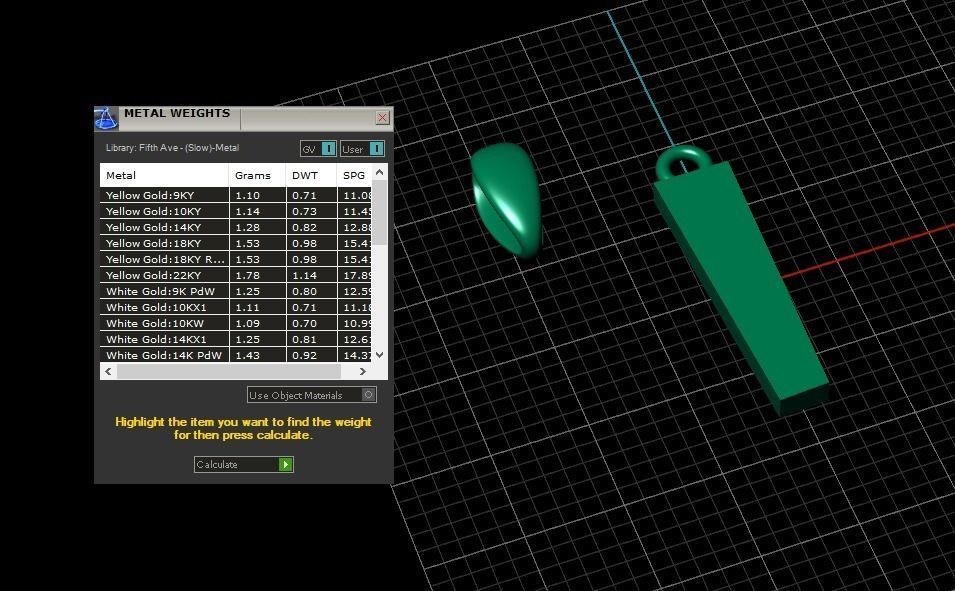Viewport: 955px width, 591px height.
Task: Click DWT value 0.80 for 9K PdW
Action: [x=305, y=291]
